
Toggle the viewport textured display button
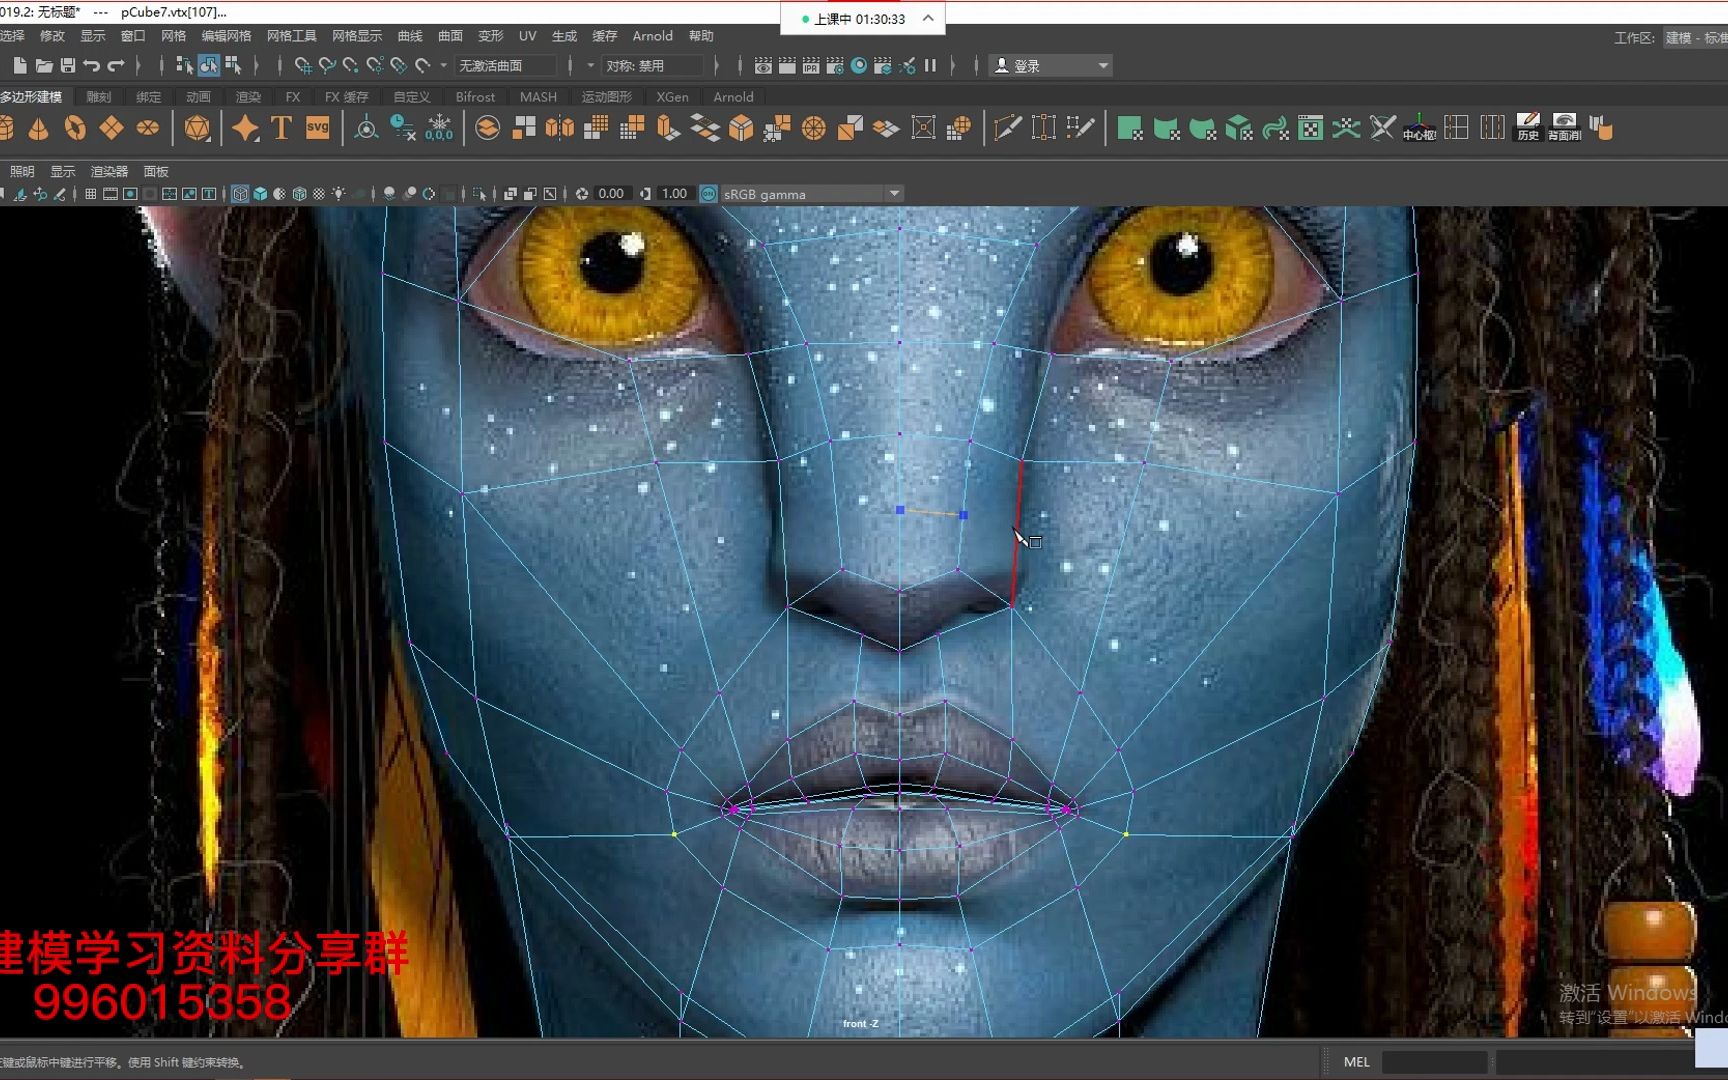319,194
